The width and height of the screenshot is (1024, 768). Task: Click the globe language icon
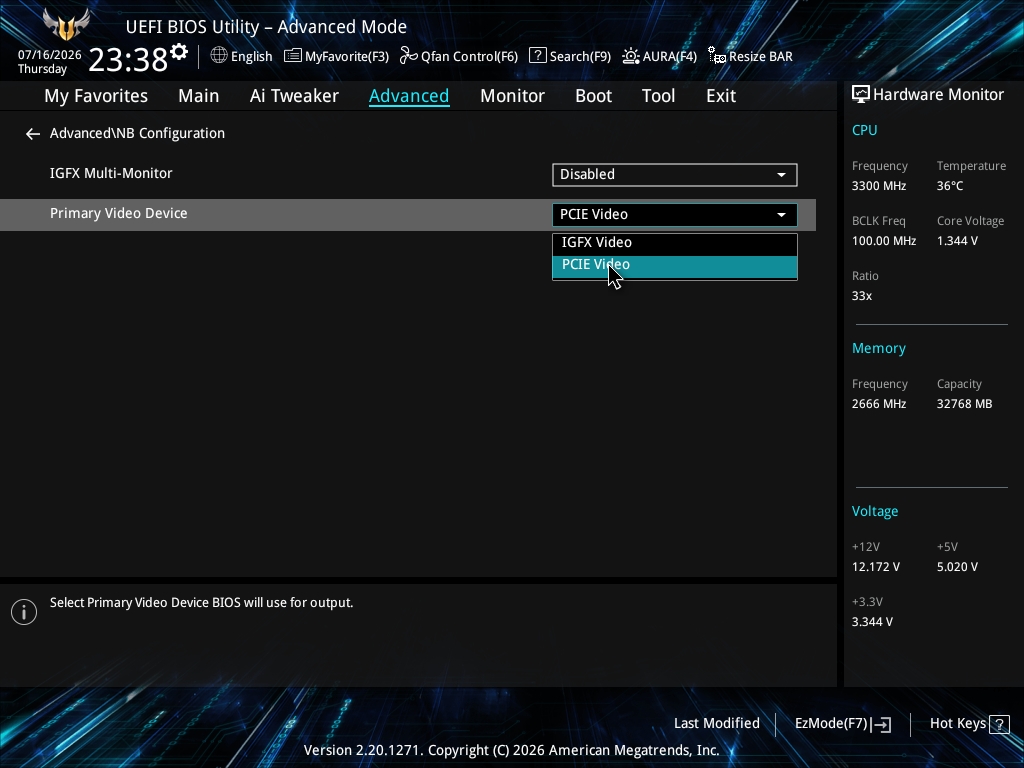coord(219,56)
